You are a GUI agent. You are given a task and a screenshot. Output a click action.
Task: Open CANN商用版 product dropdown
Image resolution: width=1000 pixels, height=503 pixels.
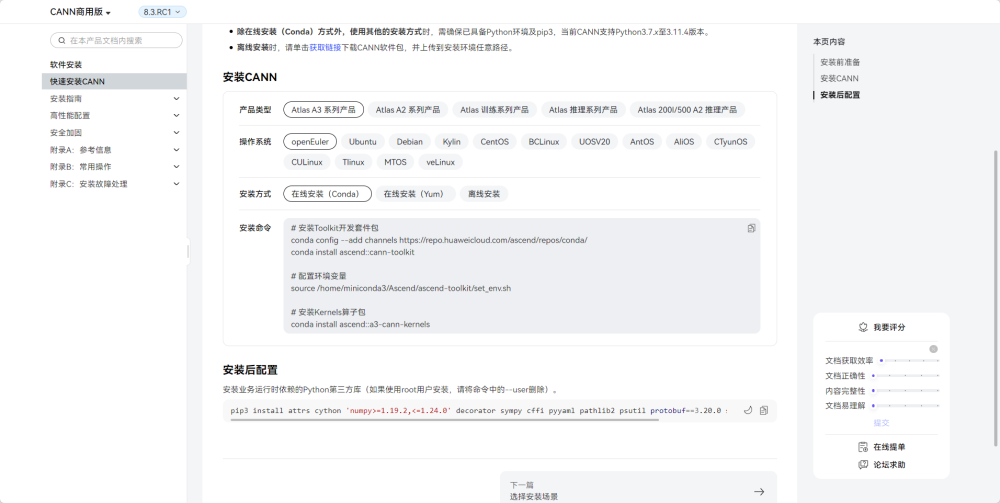[x=80, y=12]
